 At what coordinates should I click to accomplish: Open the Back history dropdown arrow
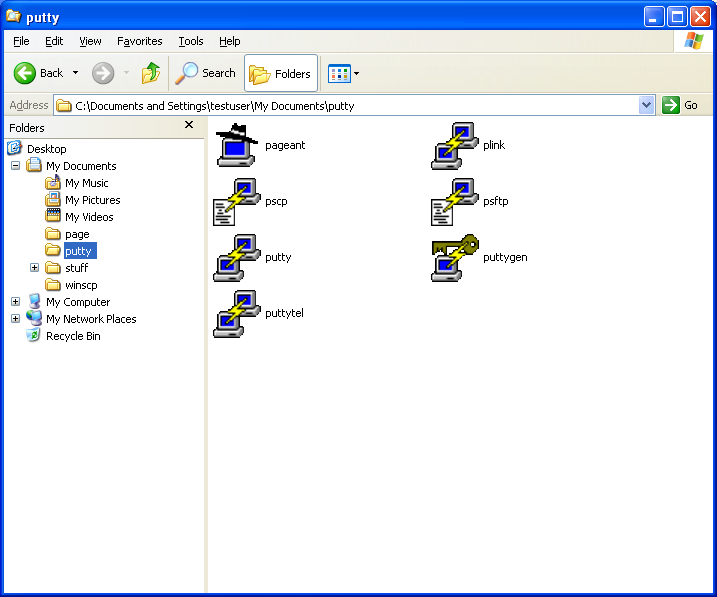point(75,73)
